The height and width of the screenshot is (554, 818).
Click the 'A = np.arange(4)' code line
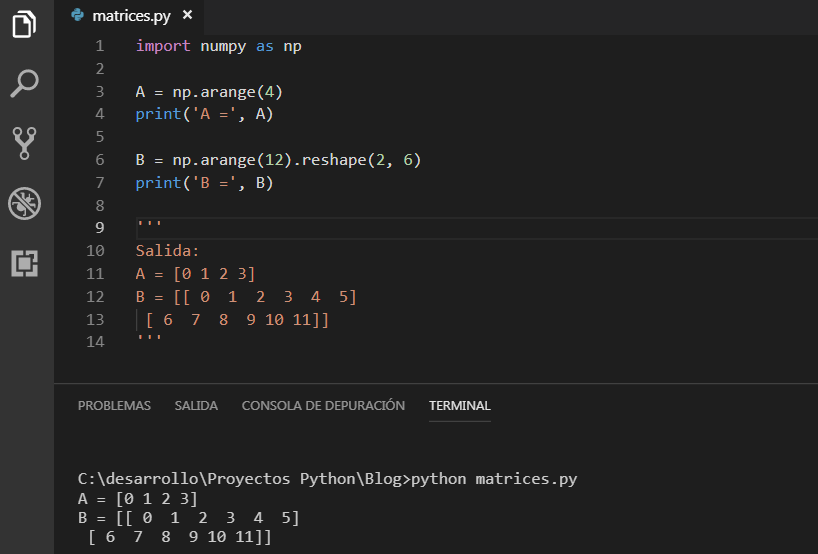[209, 92]
